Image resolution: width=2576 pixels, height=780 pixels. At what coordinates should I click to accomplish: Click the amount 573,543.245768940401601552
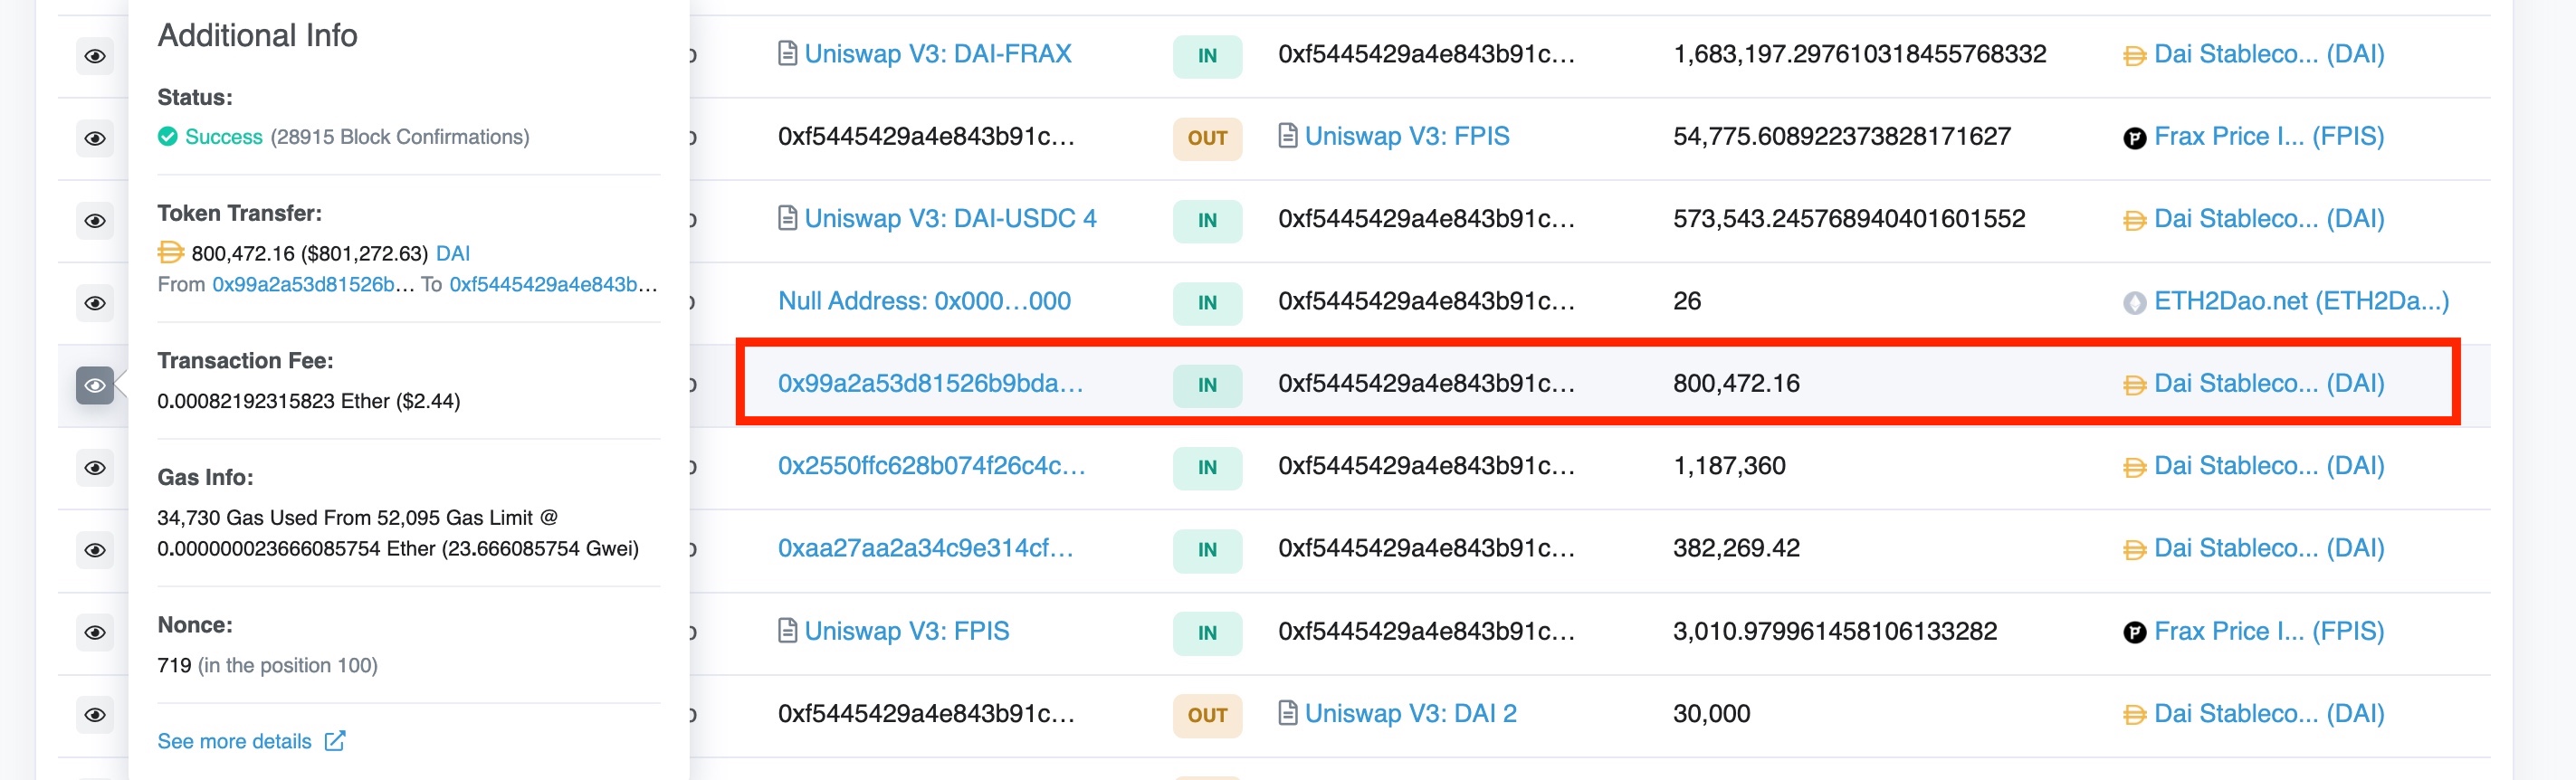(1849, 218)
